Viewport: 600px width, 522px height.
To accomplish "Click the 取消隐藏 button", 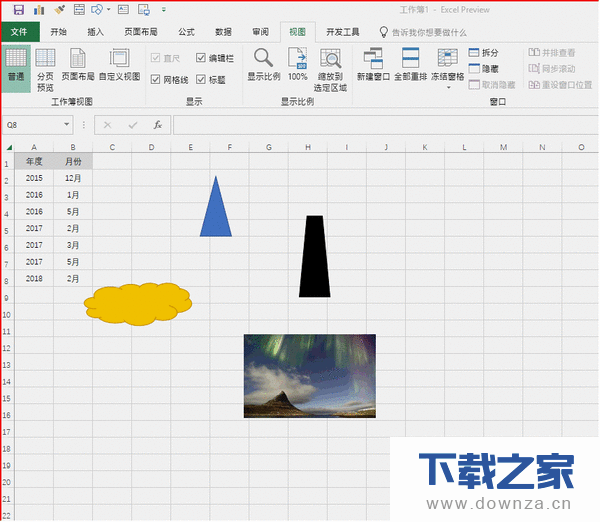I will coord(492,85).
